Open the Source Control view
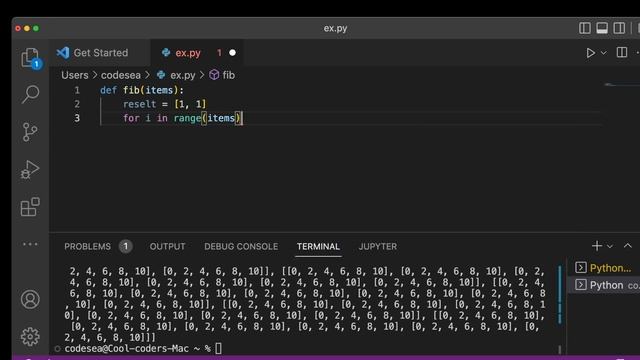640x360 pixels. (x=30, y=132)
